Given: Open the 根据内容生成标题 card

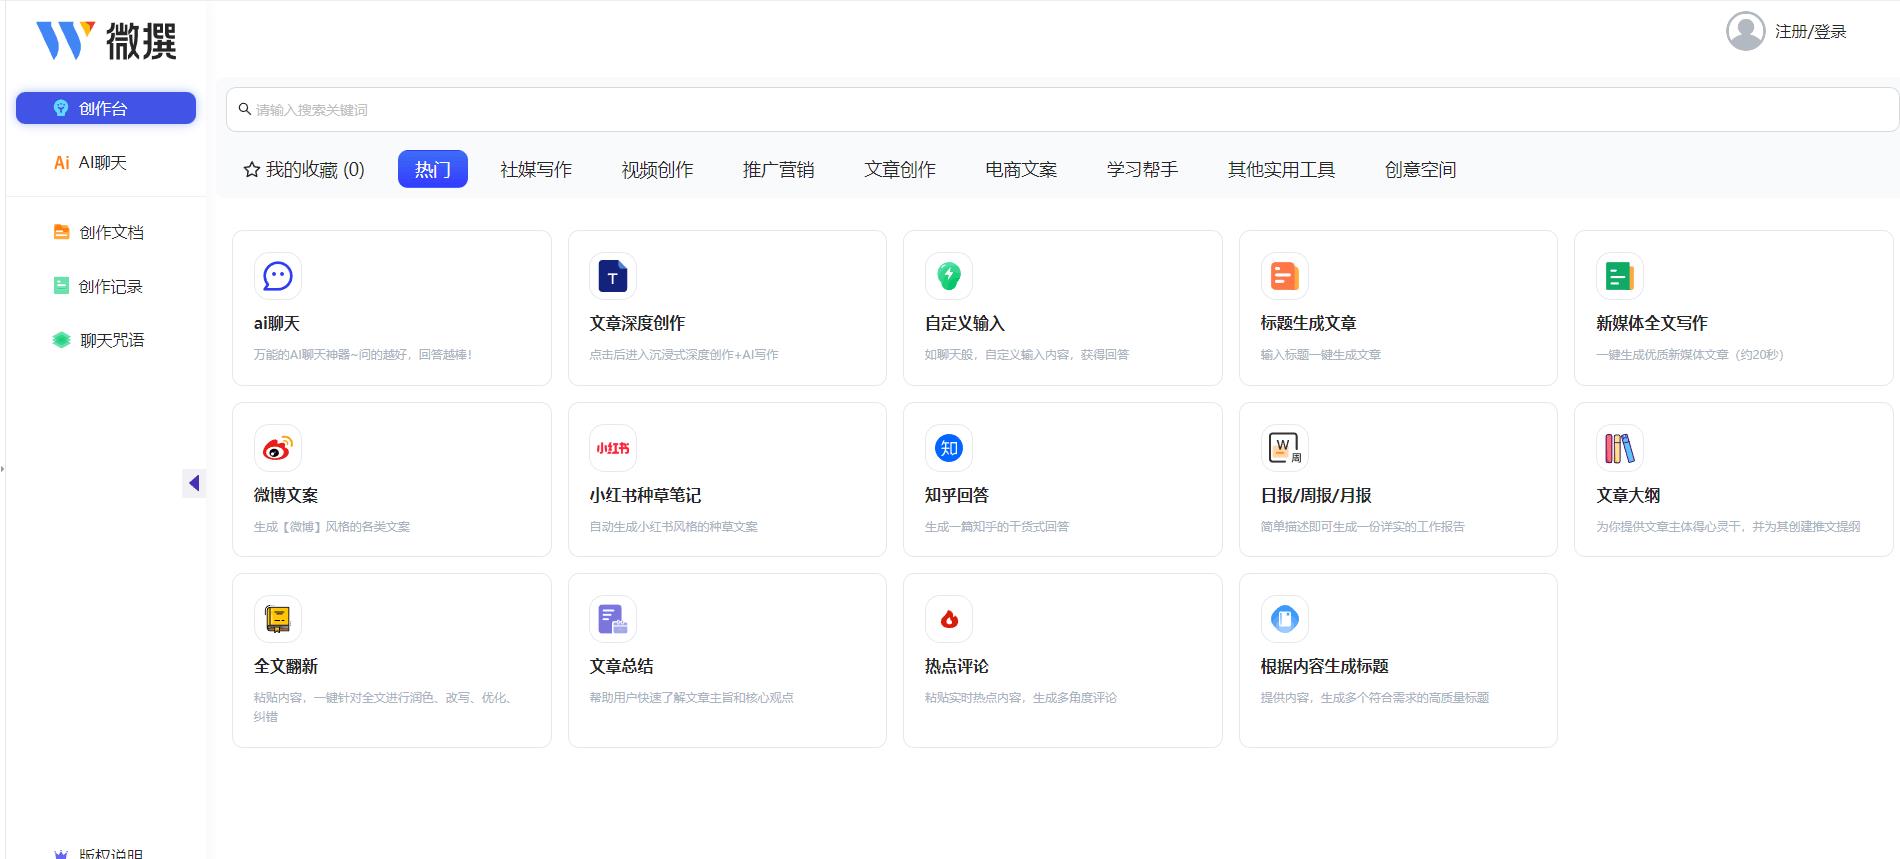Looking at the screenshot, I should pos(1397,660).
